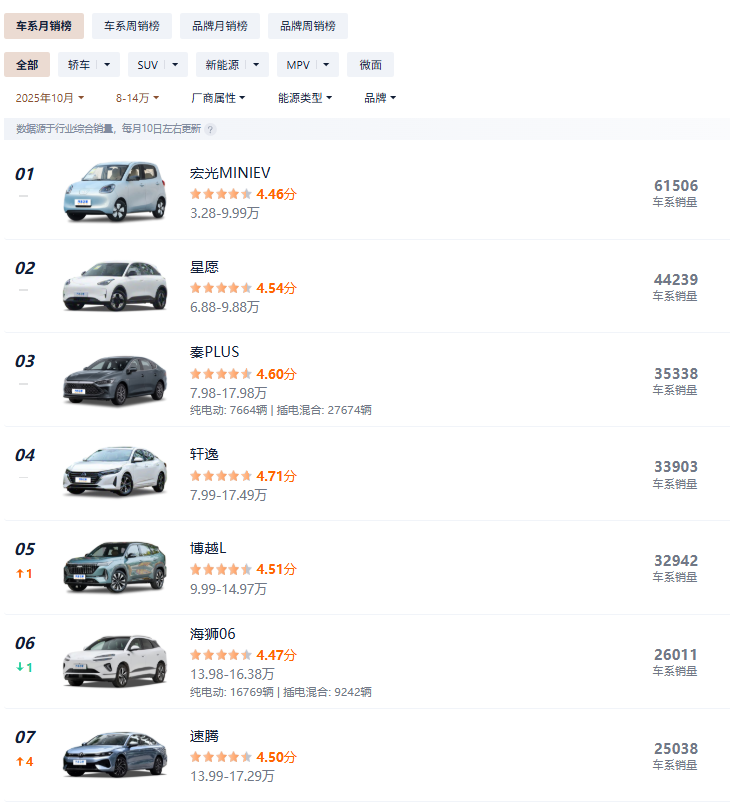Expand the SUV filter dropdown arrow

coord(177,65)
